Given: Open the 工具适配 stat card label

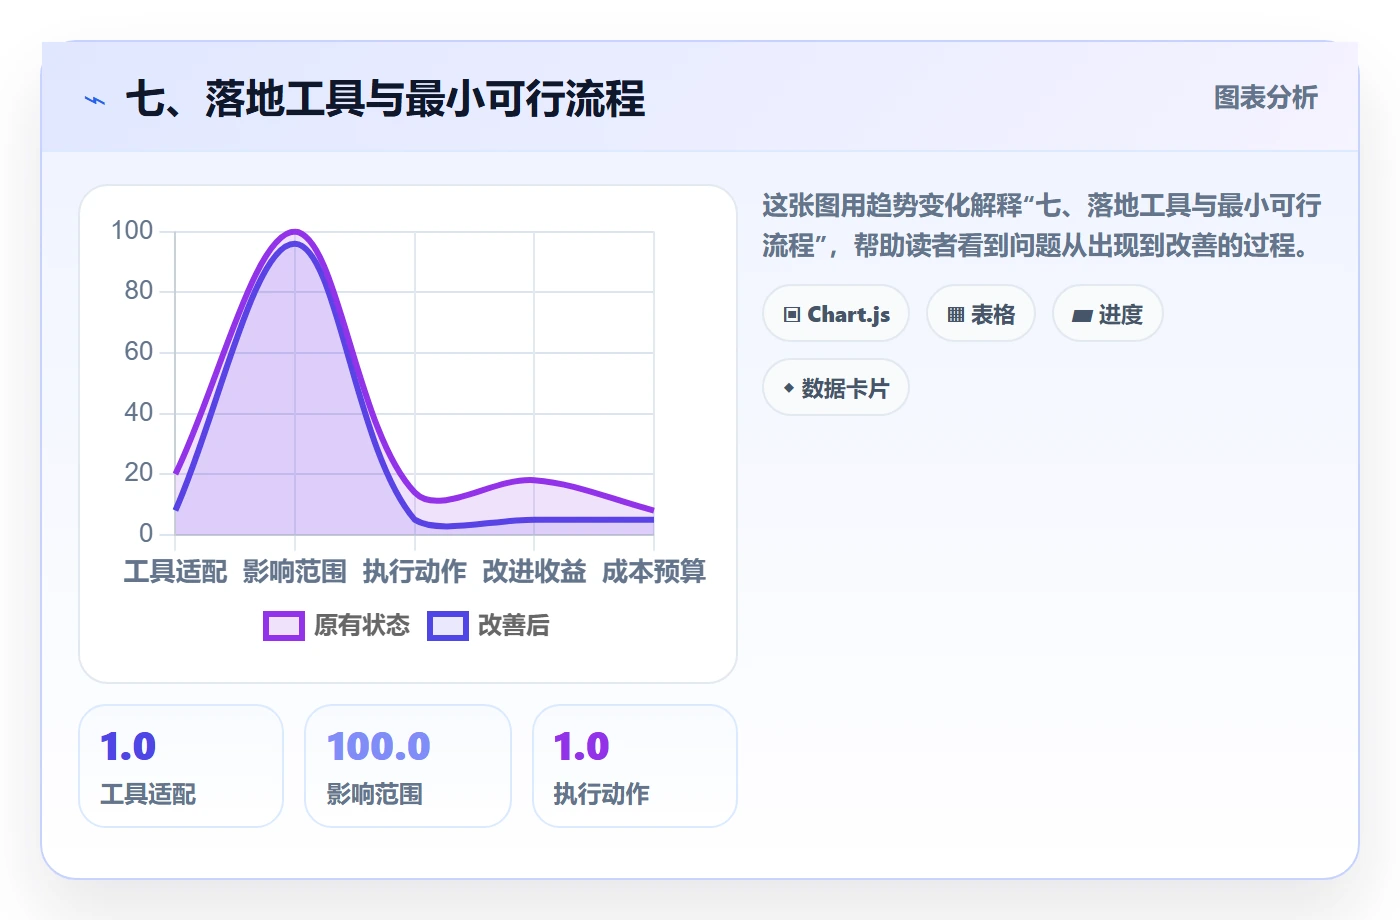Looking at the screenshot, I should click(x=148, y=794).
